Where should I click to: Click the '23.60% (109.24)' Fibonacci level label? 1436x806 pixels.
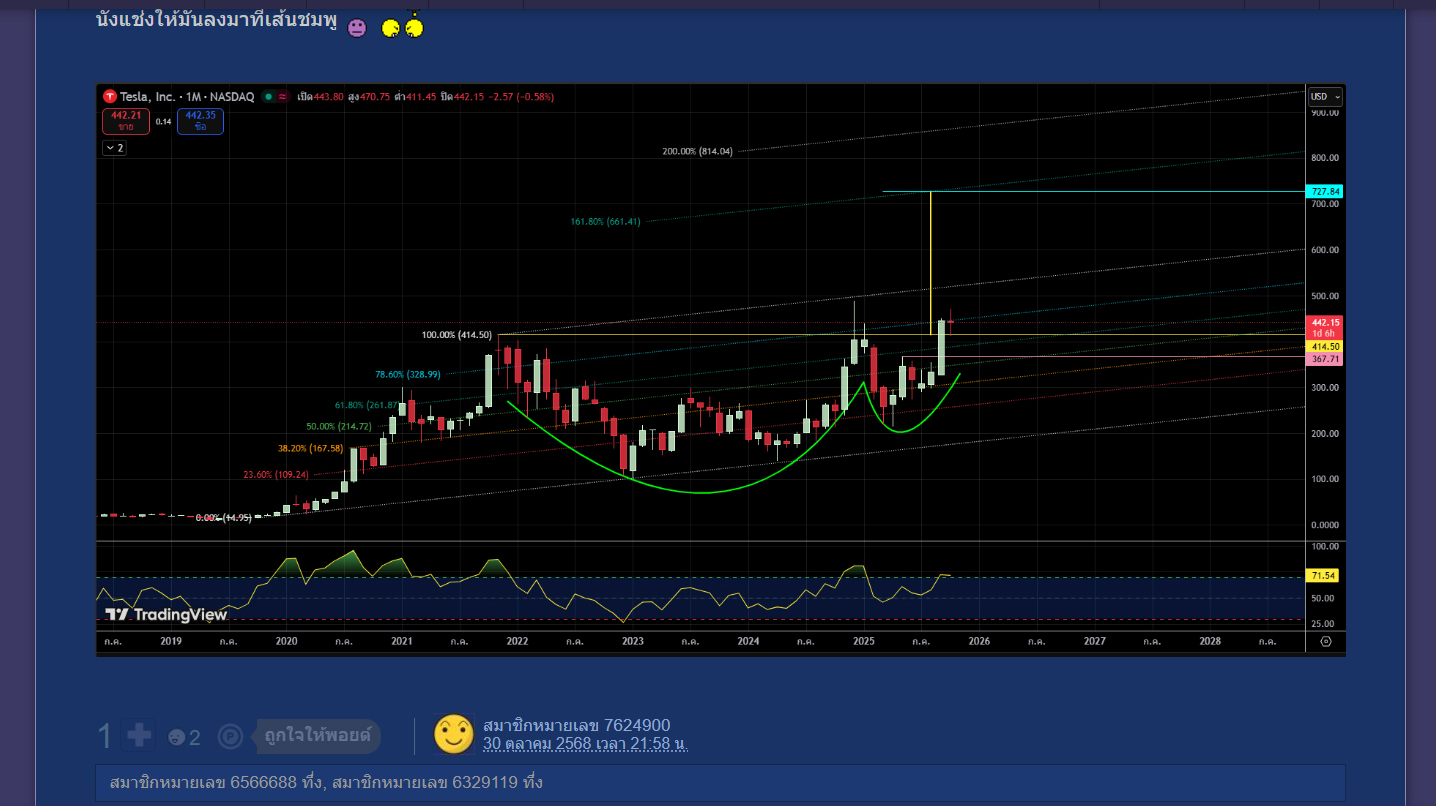pos(276,474)
